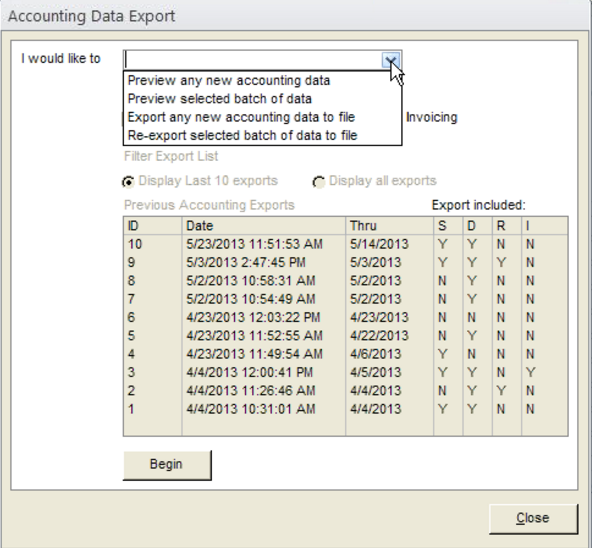
Task: Click the S column header
Action: tap(448, 225)
